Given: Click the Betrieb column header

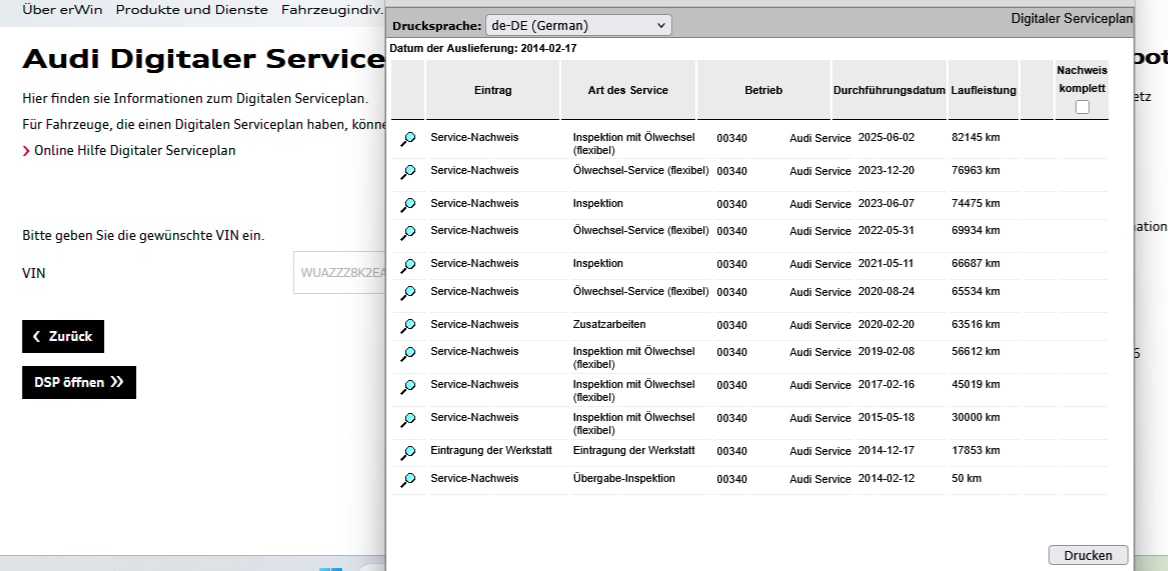Looking at the screenshot, I should click(764, 90).
